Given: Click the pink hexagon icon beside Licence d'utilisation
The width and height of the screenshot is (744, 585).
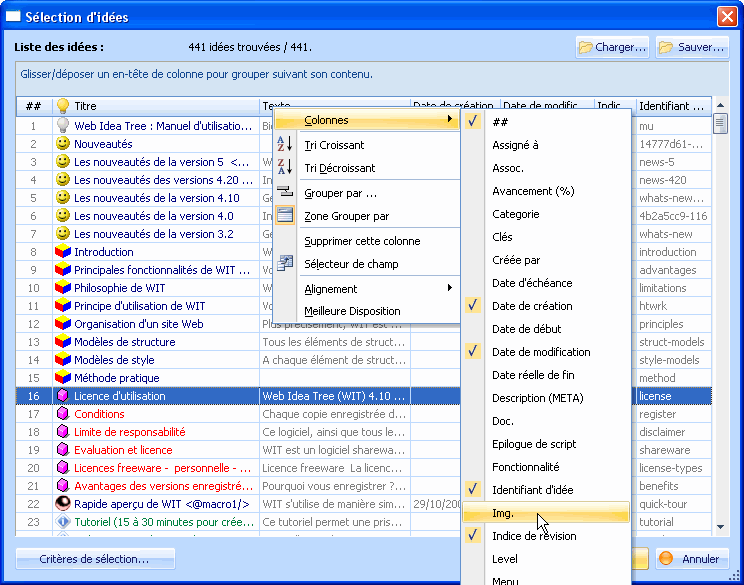Looking at the screenshot, I should pyautogui.click(x=62, y=396).
